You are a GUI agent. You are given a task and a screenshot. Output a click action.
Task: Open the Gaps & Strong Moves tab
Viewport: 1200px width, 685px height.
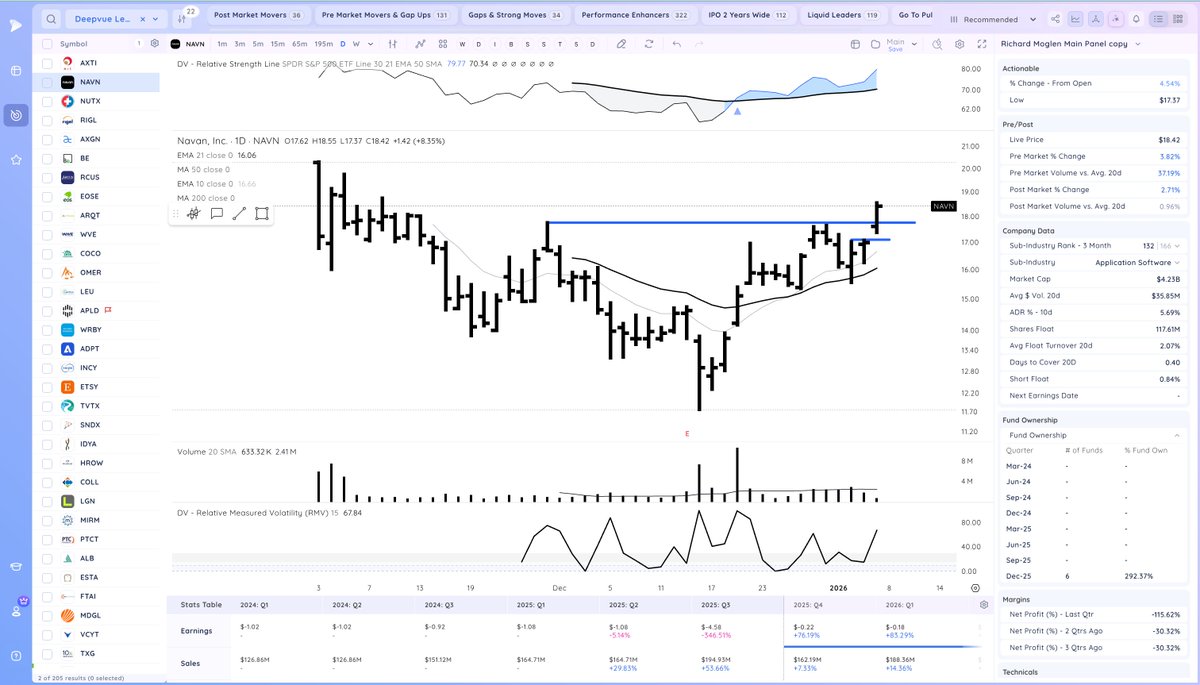coord(515,15)
